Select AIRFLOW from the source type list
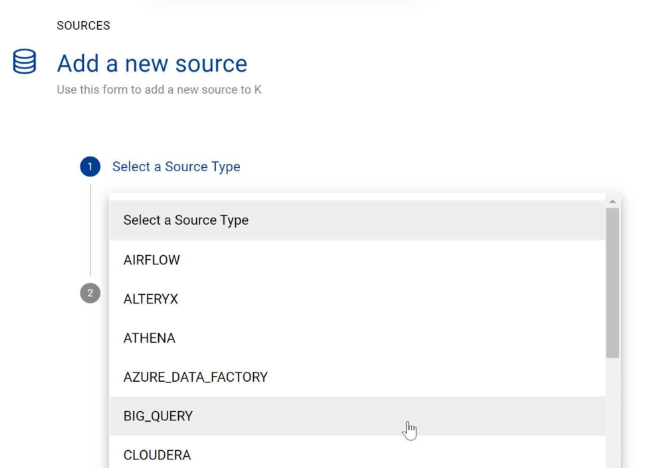658x468 pixels. [357, 260]
